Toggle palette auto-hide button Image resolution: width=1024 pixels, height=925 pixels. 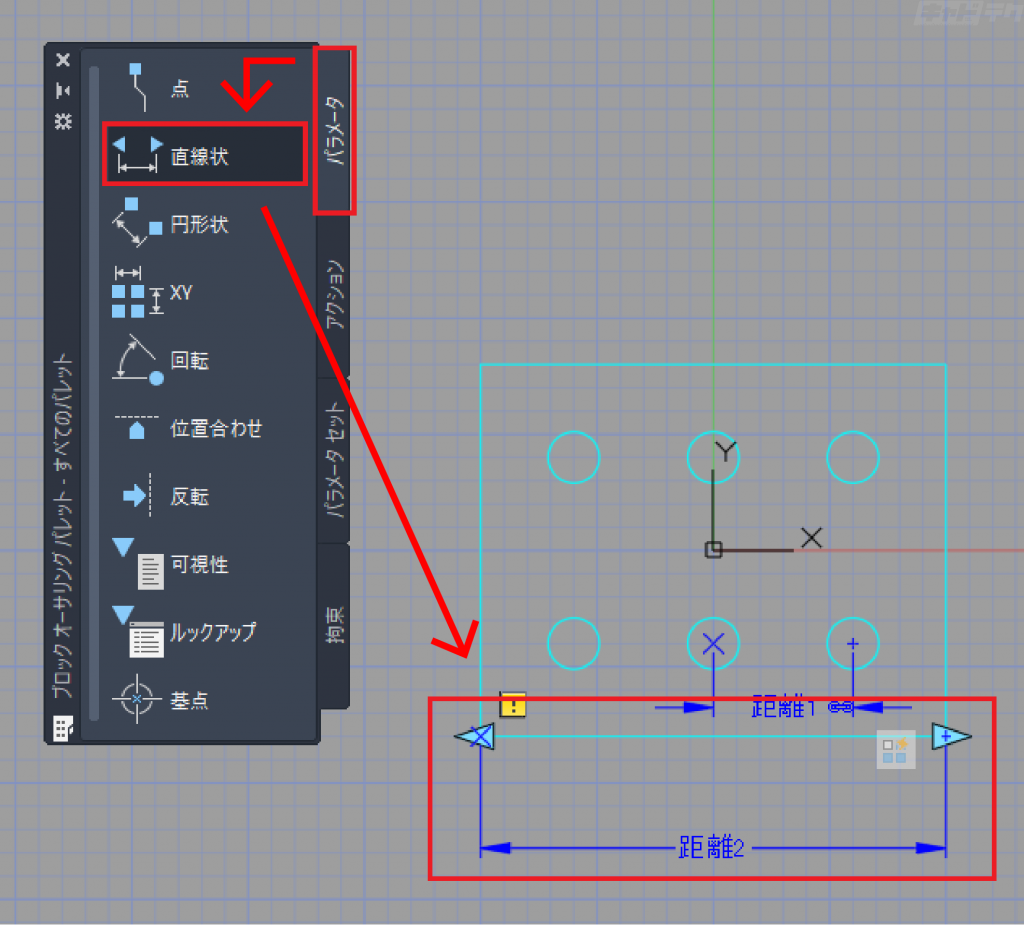click(63, 90)
